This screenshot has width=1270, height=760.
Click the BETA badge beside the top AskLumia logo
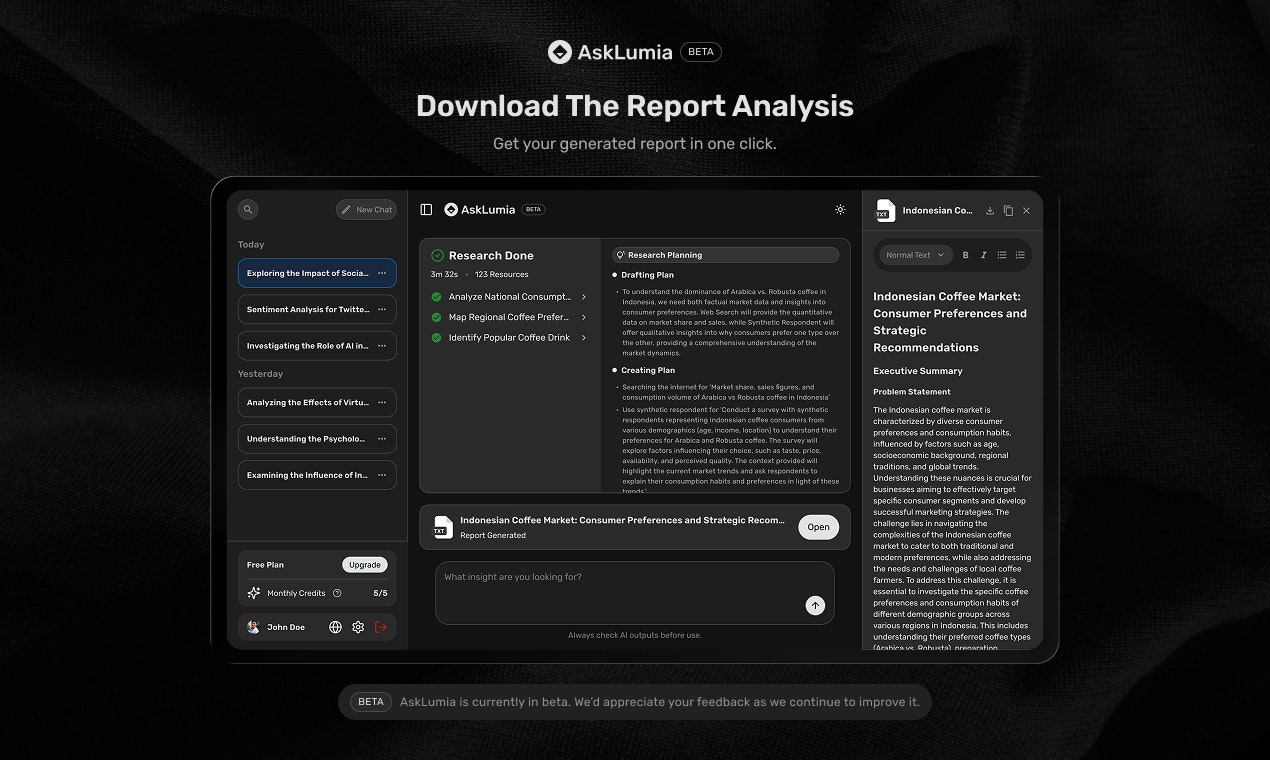(700, 52)
